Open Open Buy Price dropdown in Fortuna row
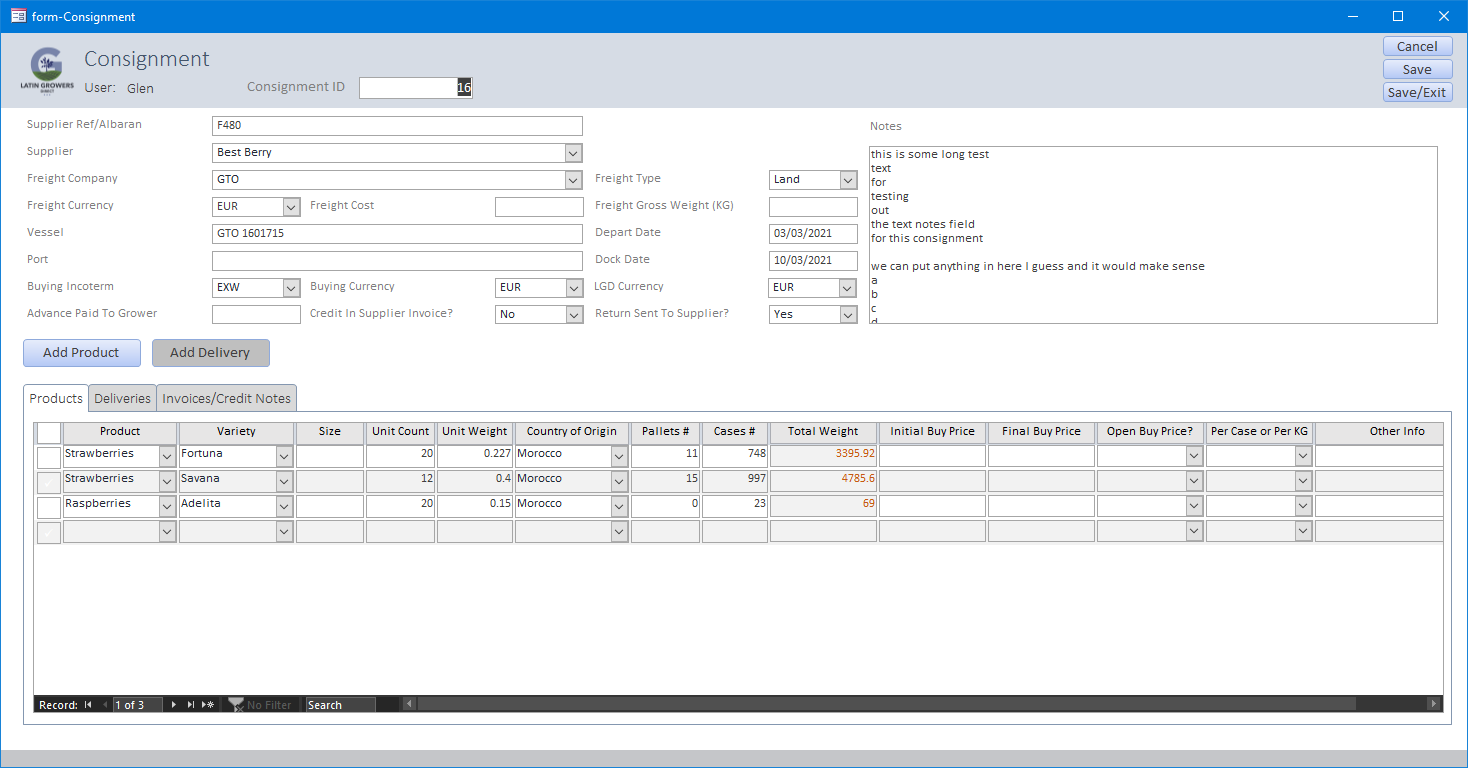The width and height of the screenshot is (1468, 768). point(1194,457)
